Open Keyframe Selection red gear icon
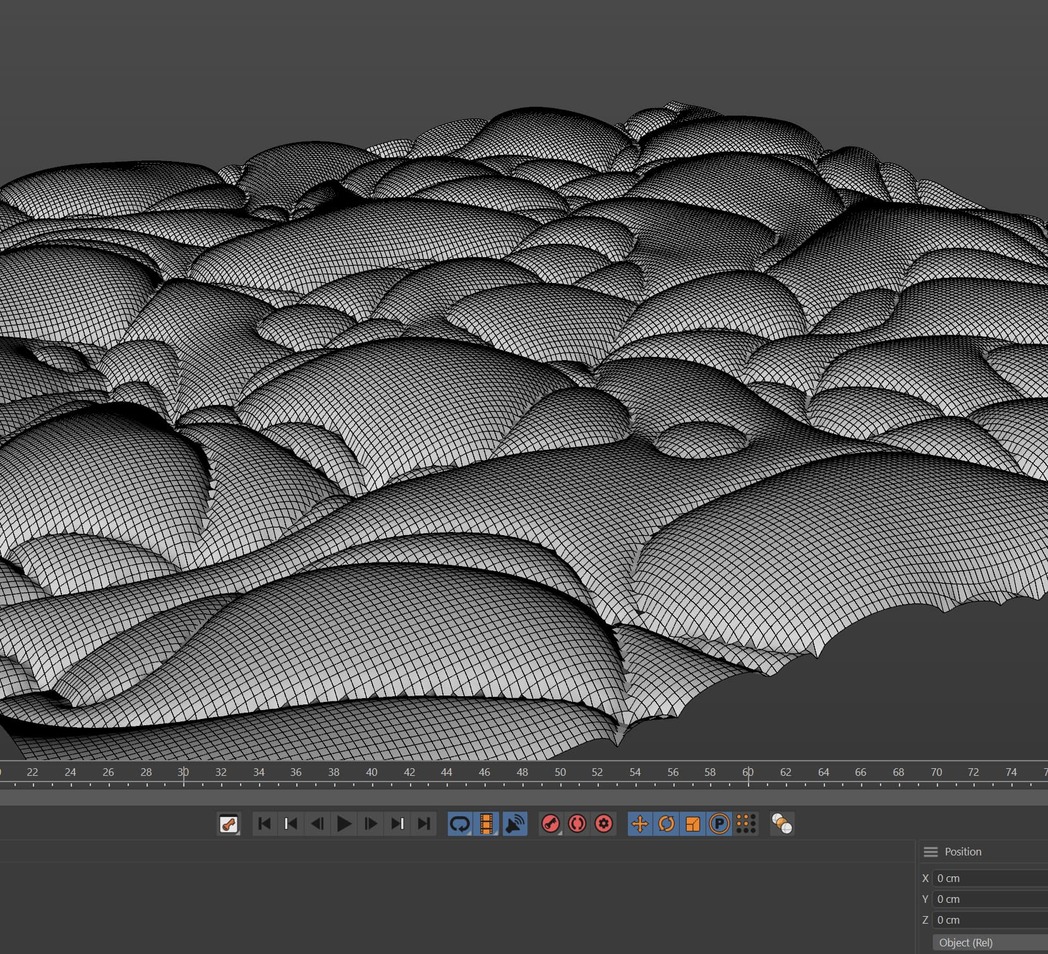The height and width of the screenshot is (954, 1048). click(604, 824)
